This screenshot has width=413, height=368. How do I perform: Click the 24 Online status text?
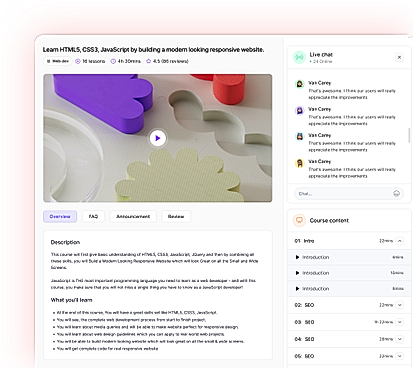click(x=322, y=61)
